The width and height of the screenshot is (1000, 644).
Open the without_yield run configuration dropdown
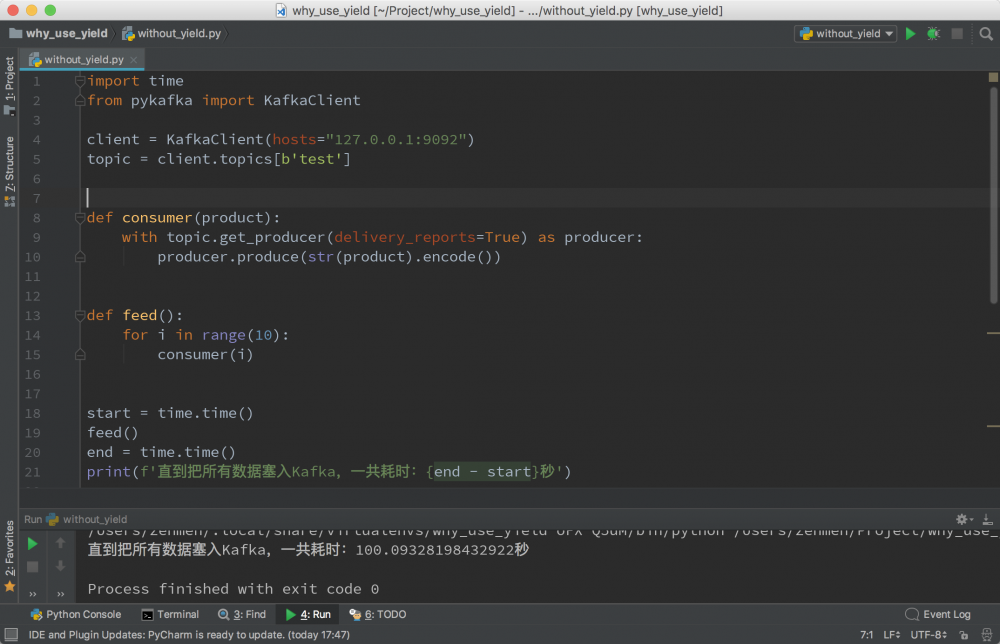point(846,33)
